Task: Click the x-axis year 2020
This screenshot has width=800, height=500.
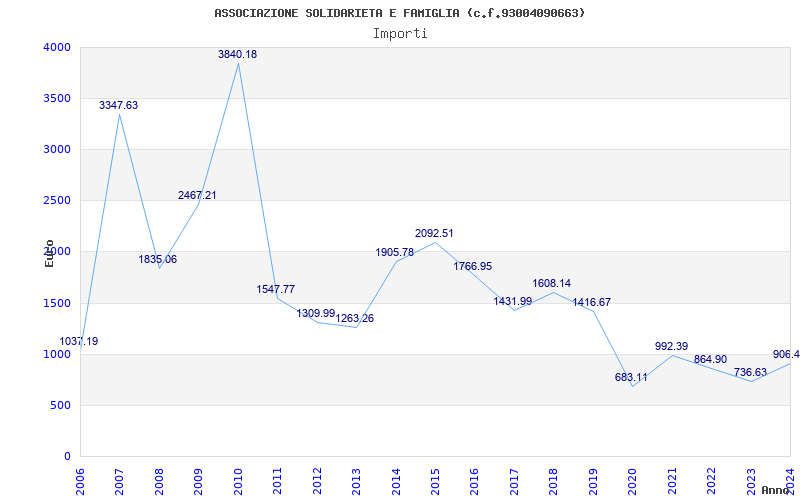Action: point(632,482)
